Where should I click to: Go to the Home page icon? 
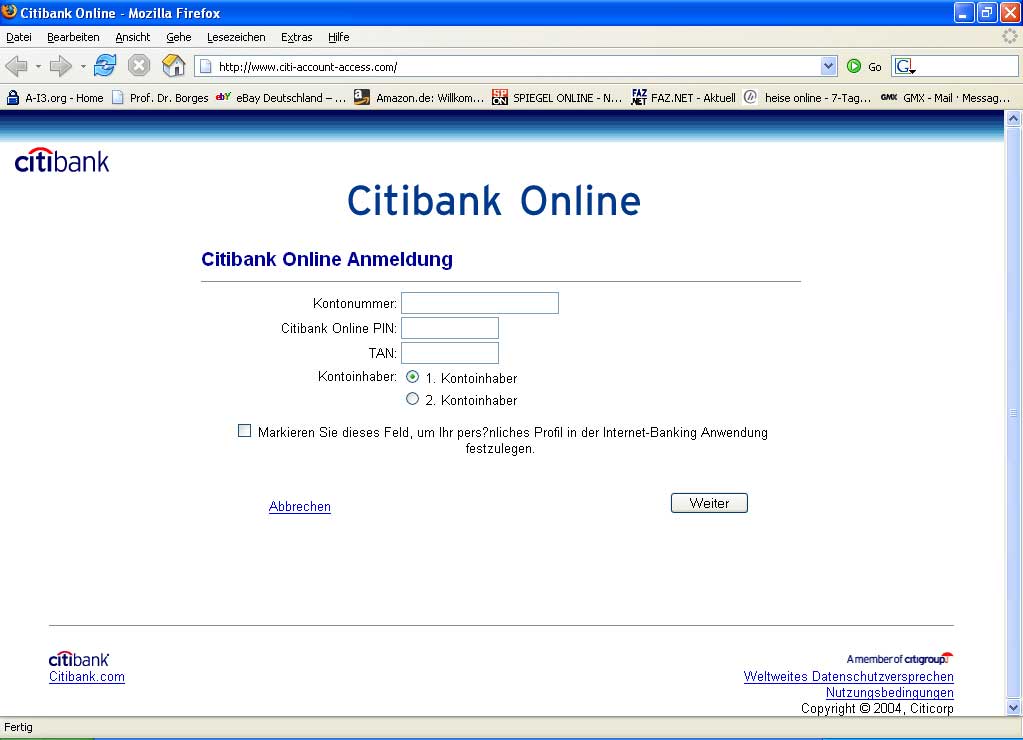pyautogui.click(x=174, y=65)
